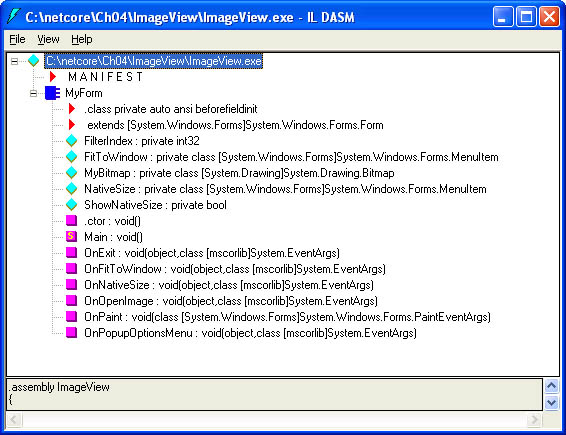Open the Help menu
The width and height of the screenshot is (566, 435).
[82, 39]
